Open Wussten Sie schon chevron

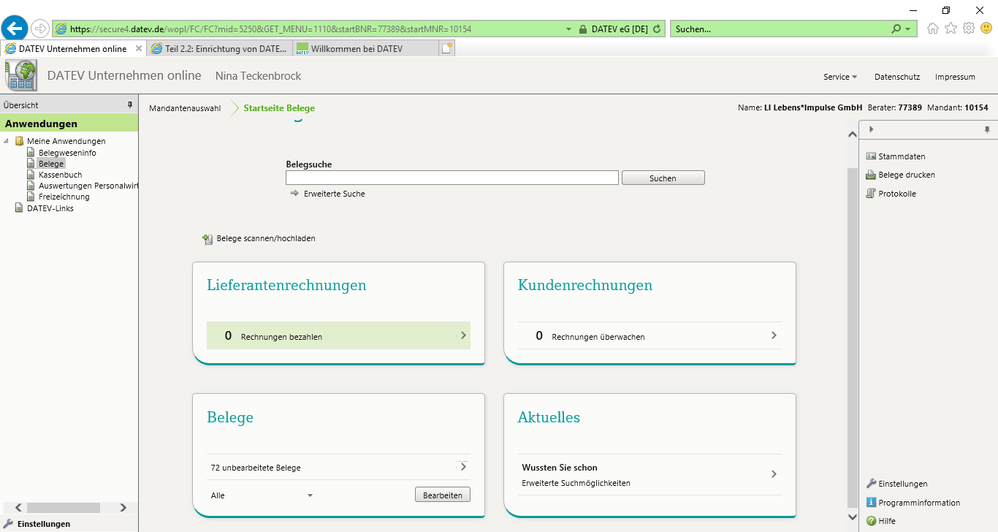[x=774, y=474]
